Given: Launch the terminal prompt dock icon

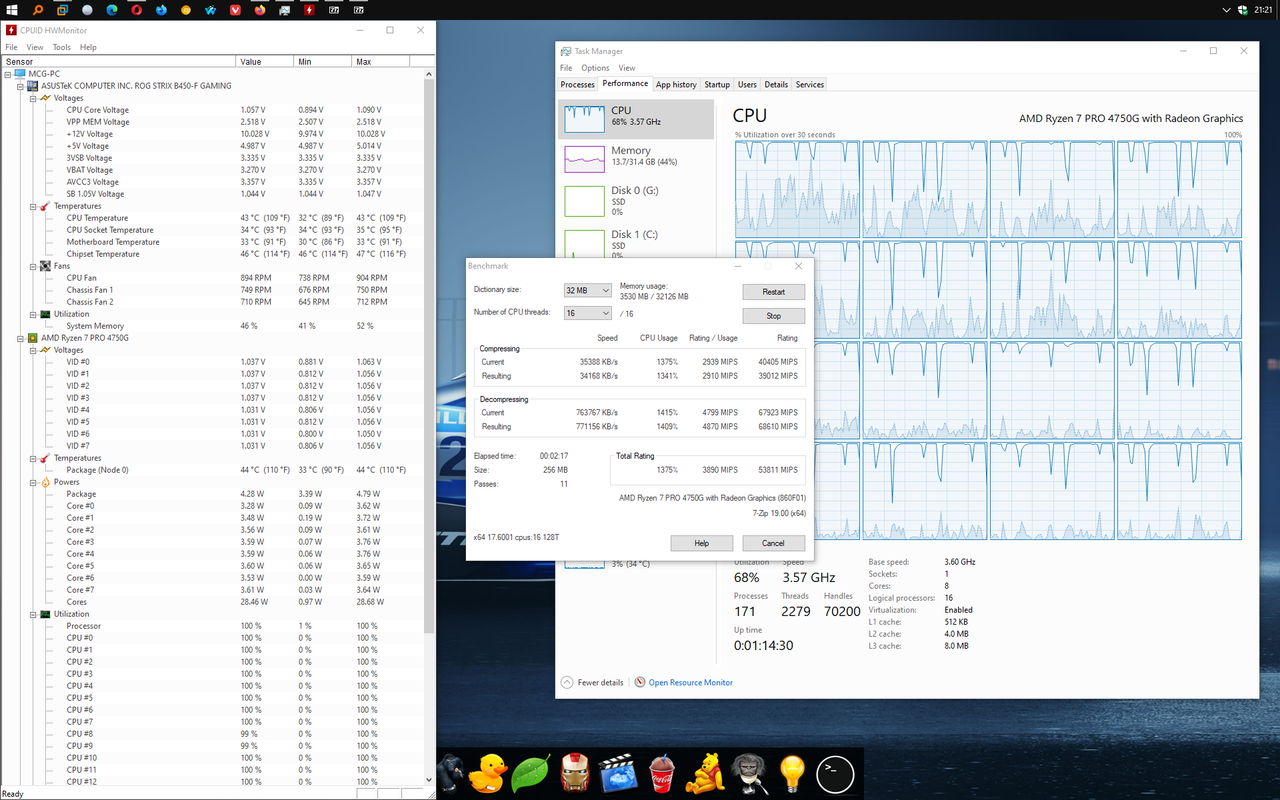Looking at the screenshot, I should click(835, 773).
